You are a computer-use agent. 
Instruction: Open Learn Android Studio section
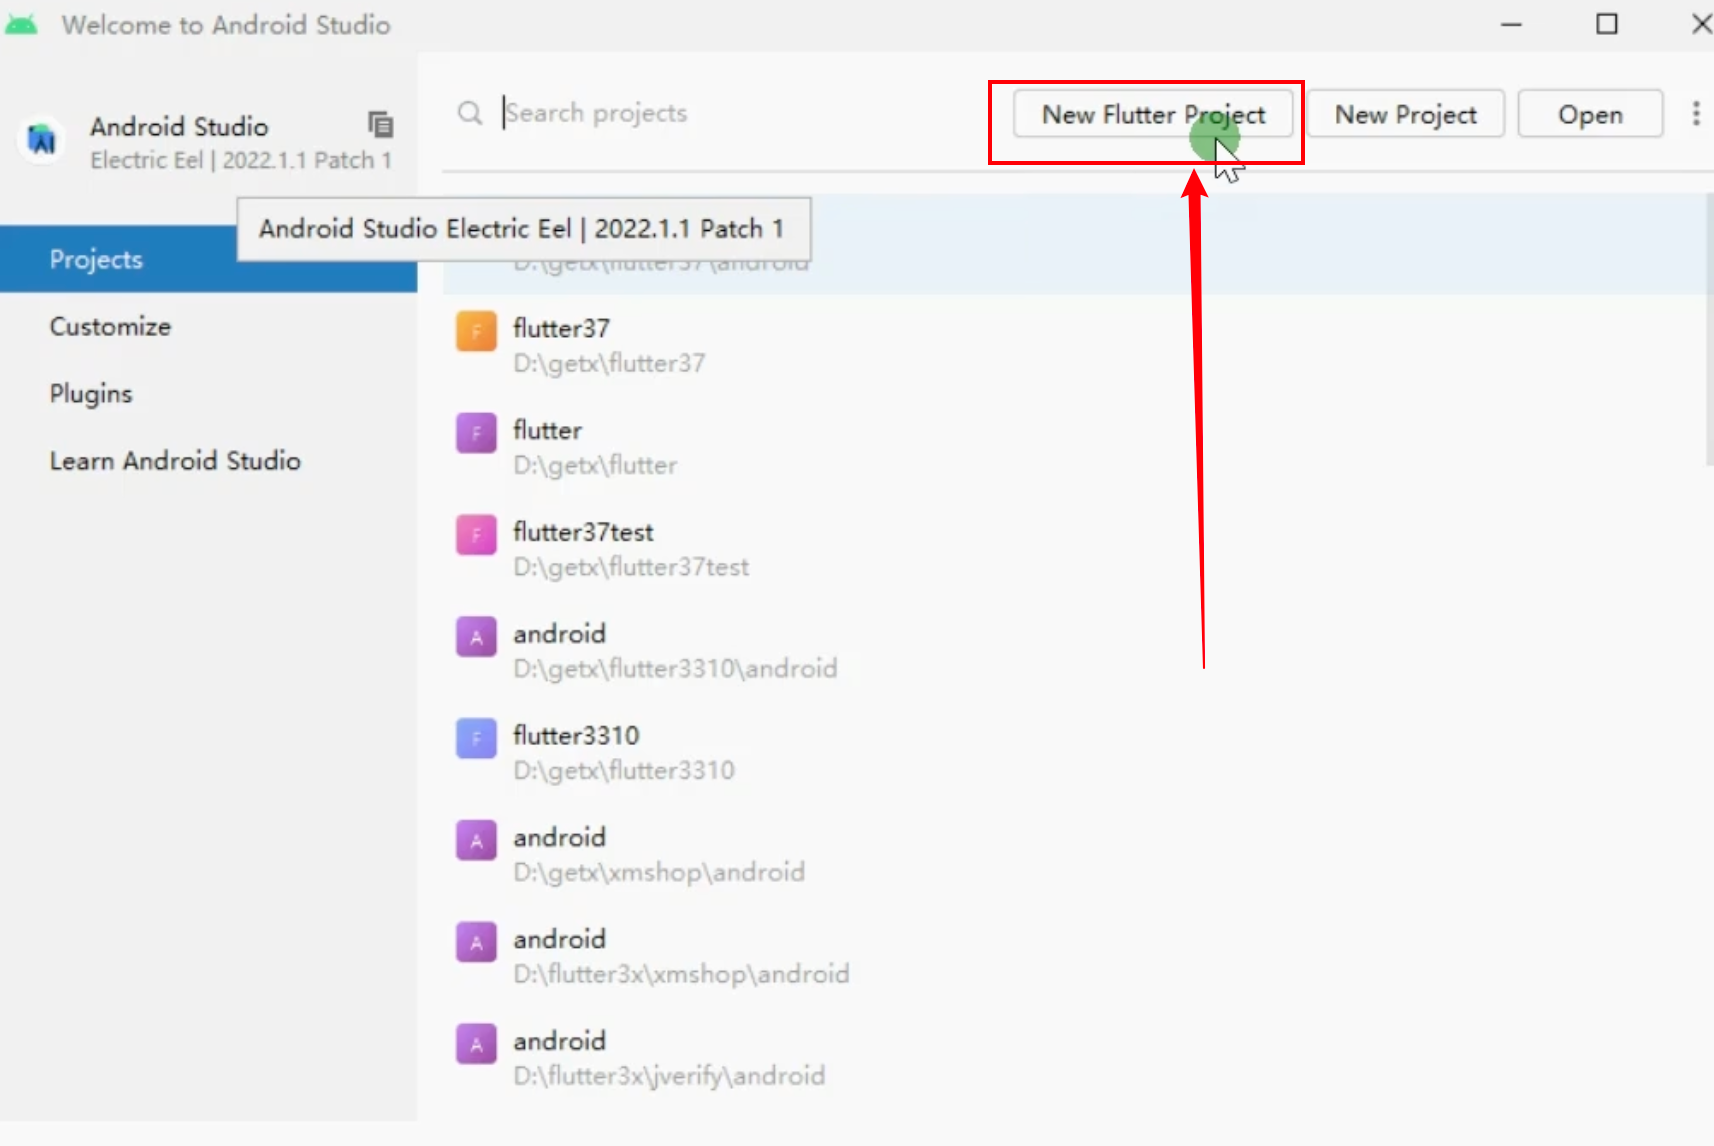[208, 460]
